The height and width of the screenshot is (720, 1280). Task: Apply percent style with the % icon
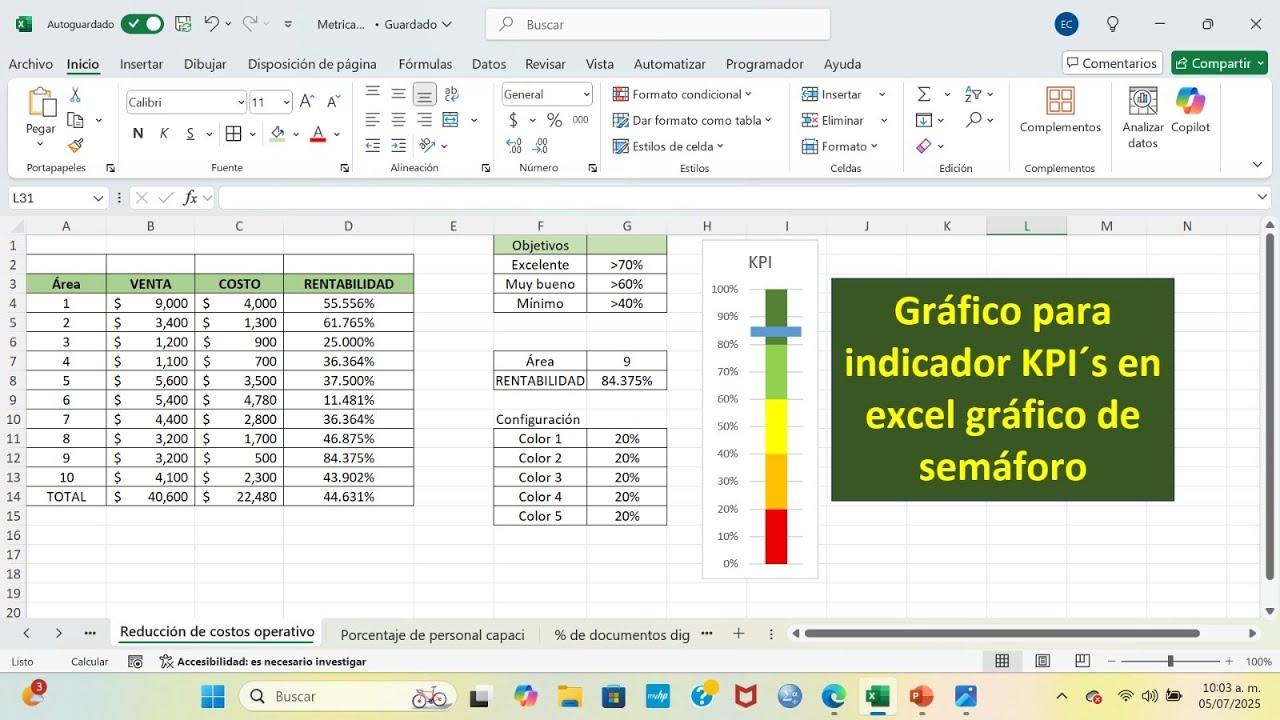tap(553, 119)
